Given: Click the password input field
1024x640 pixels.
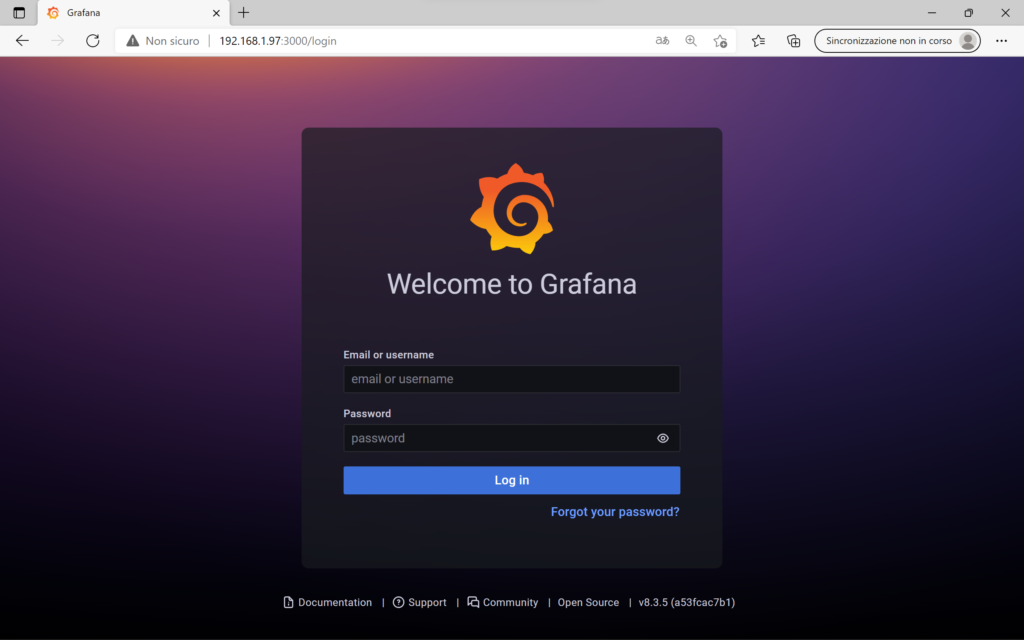Looking at the screenshot, I should [500, 438].
